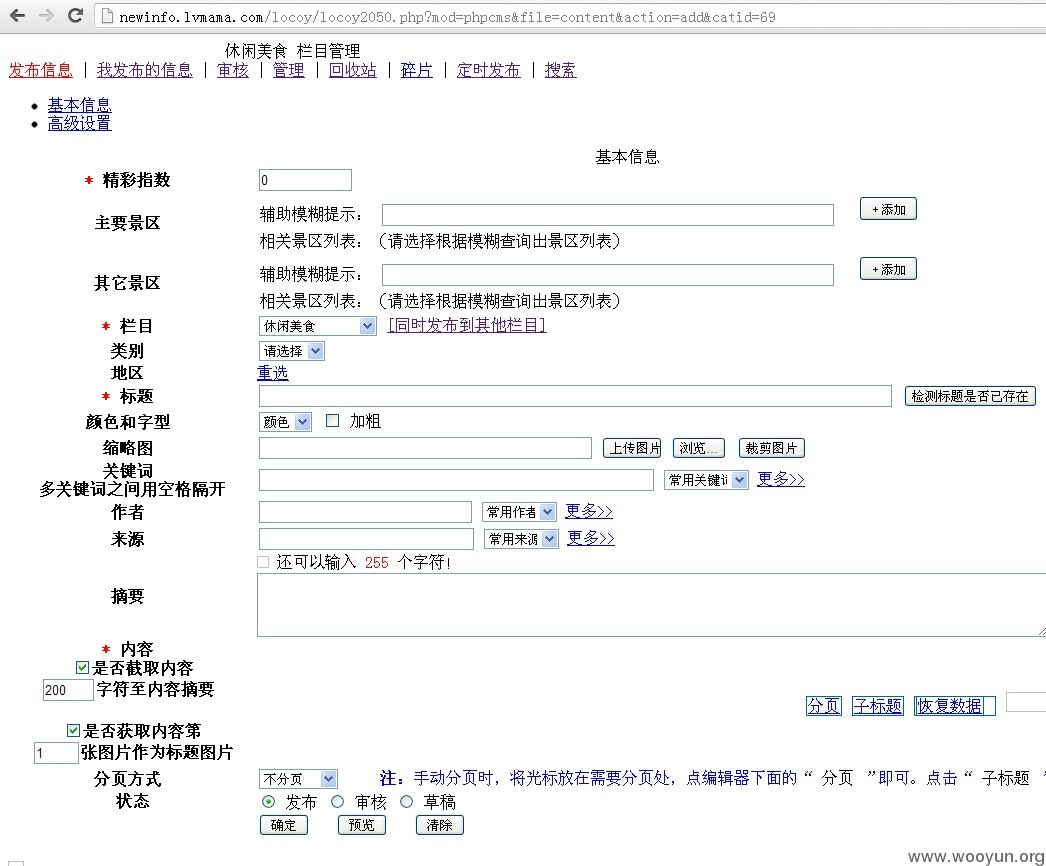Select 发布 status radio button
This screenshot has width=1046, height=866.
[269, 801]
